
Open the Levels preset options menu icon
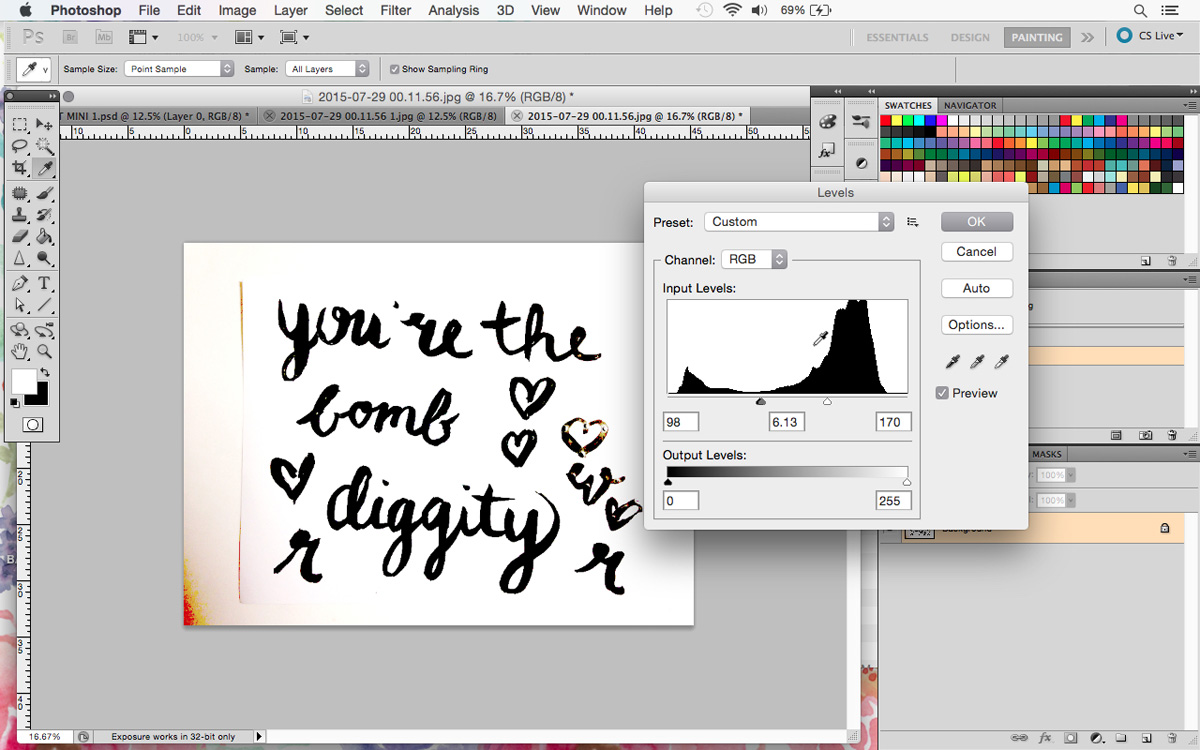tap(912, 222)
